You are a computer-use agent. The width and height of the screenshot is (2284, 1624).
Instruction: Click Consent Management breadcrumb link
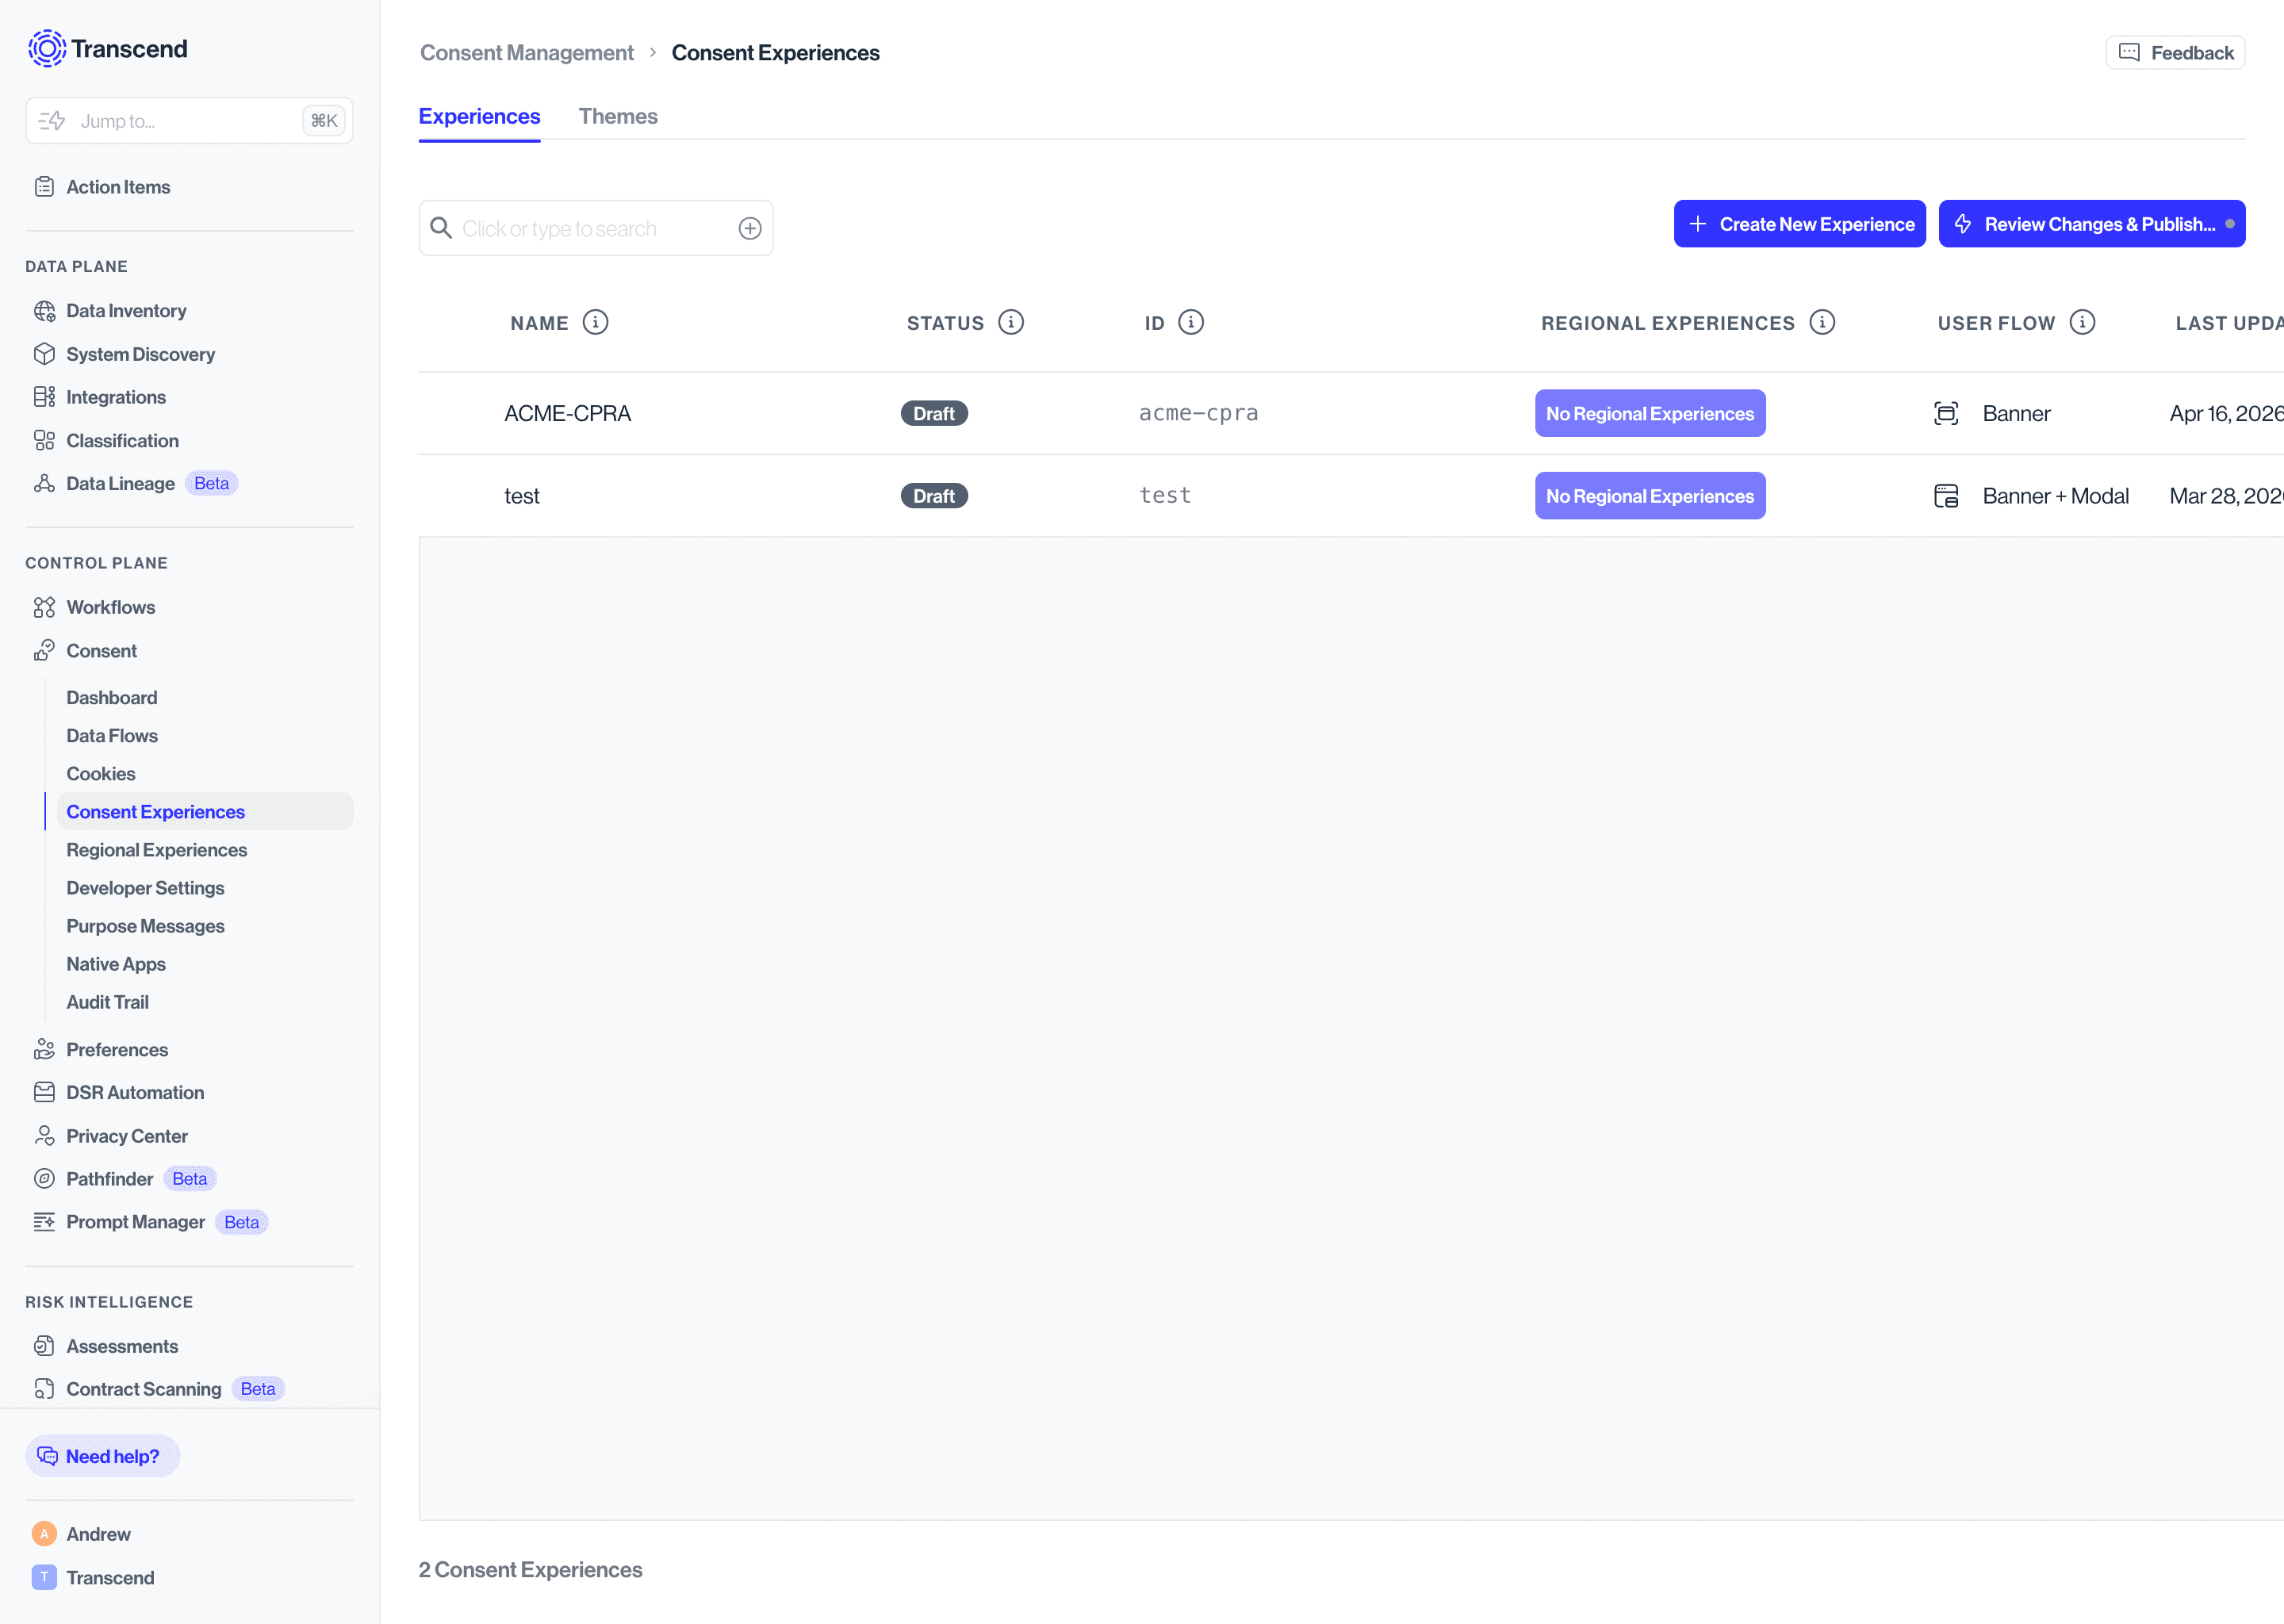tap(526, 53)
